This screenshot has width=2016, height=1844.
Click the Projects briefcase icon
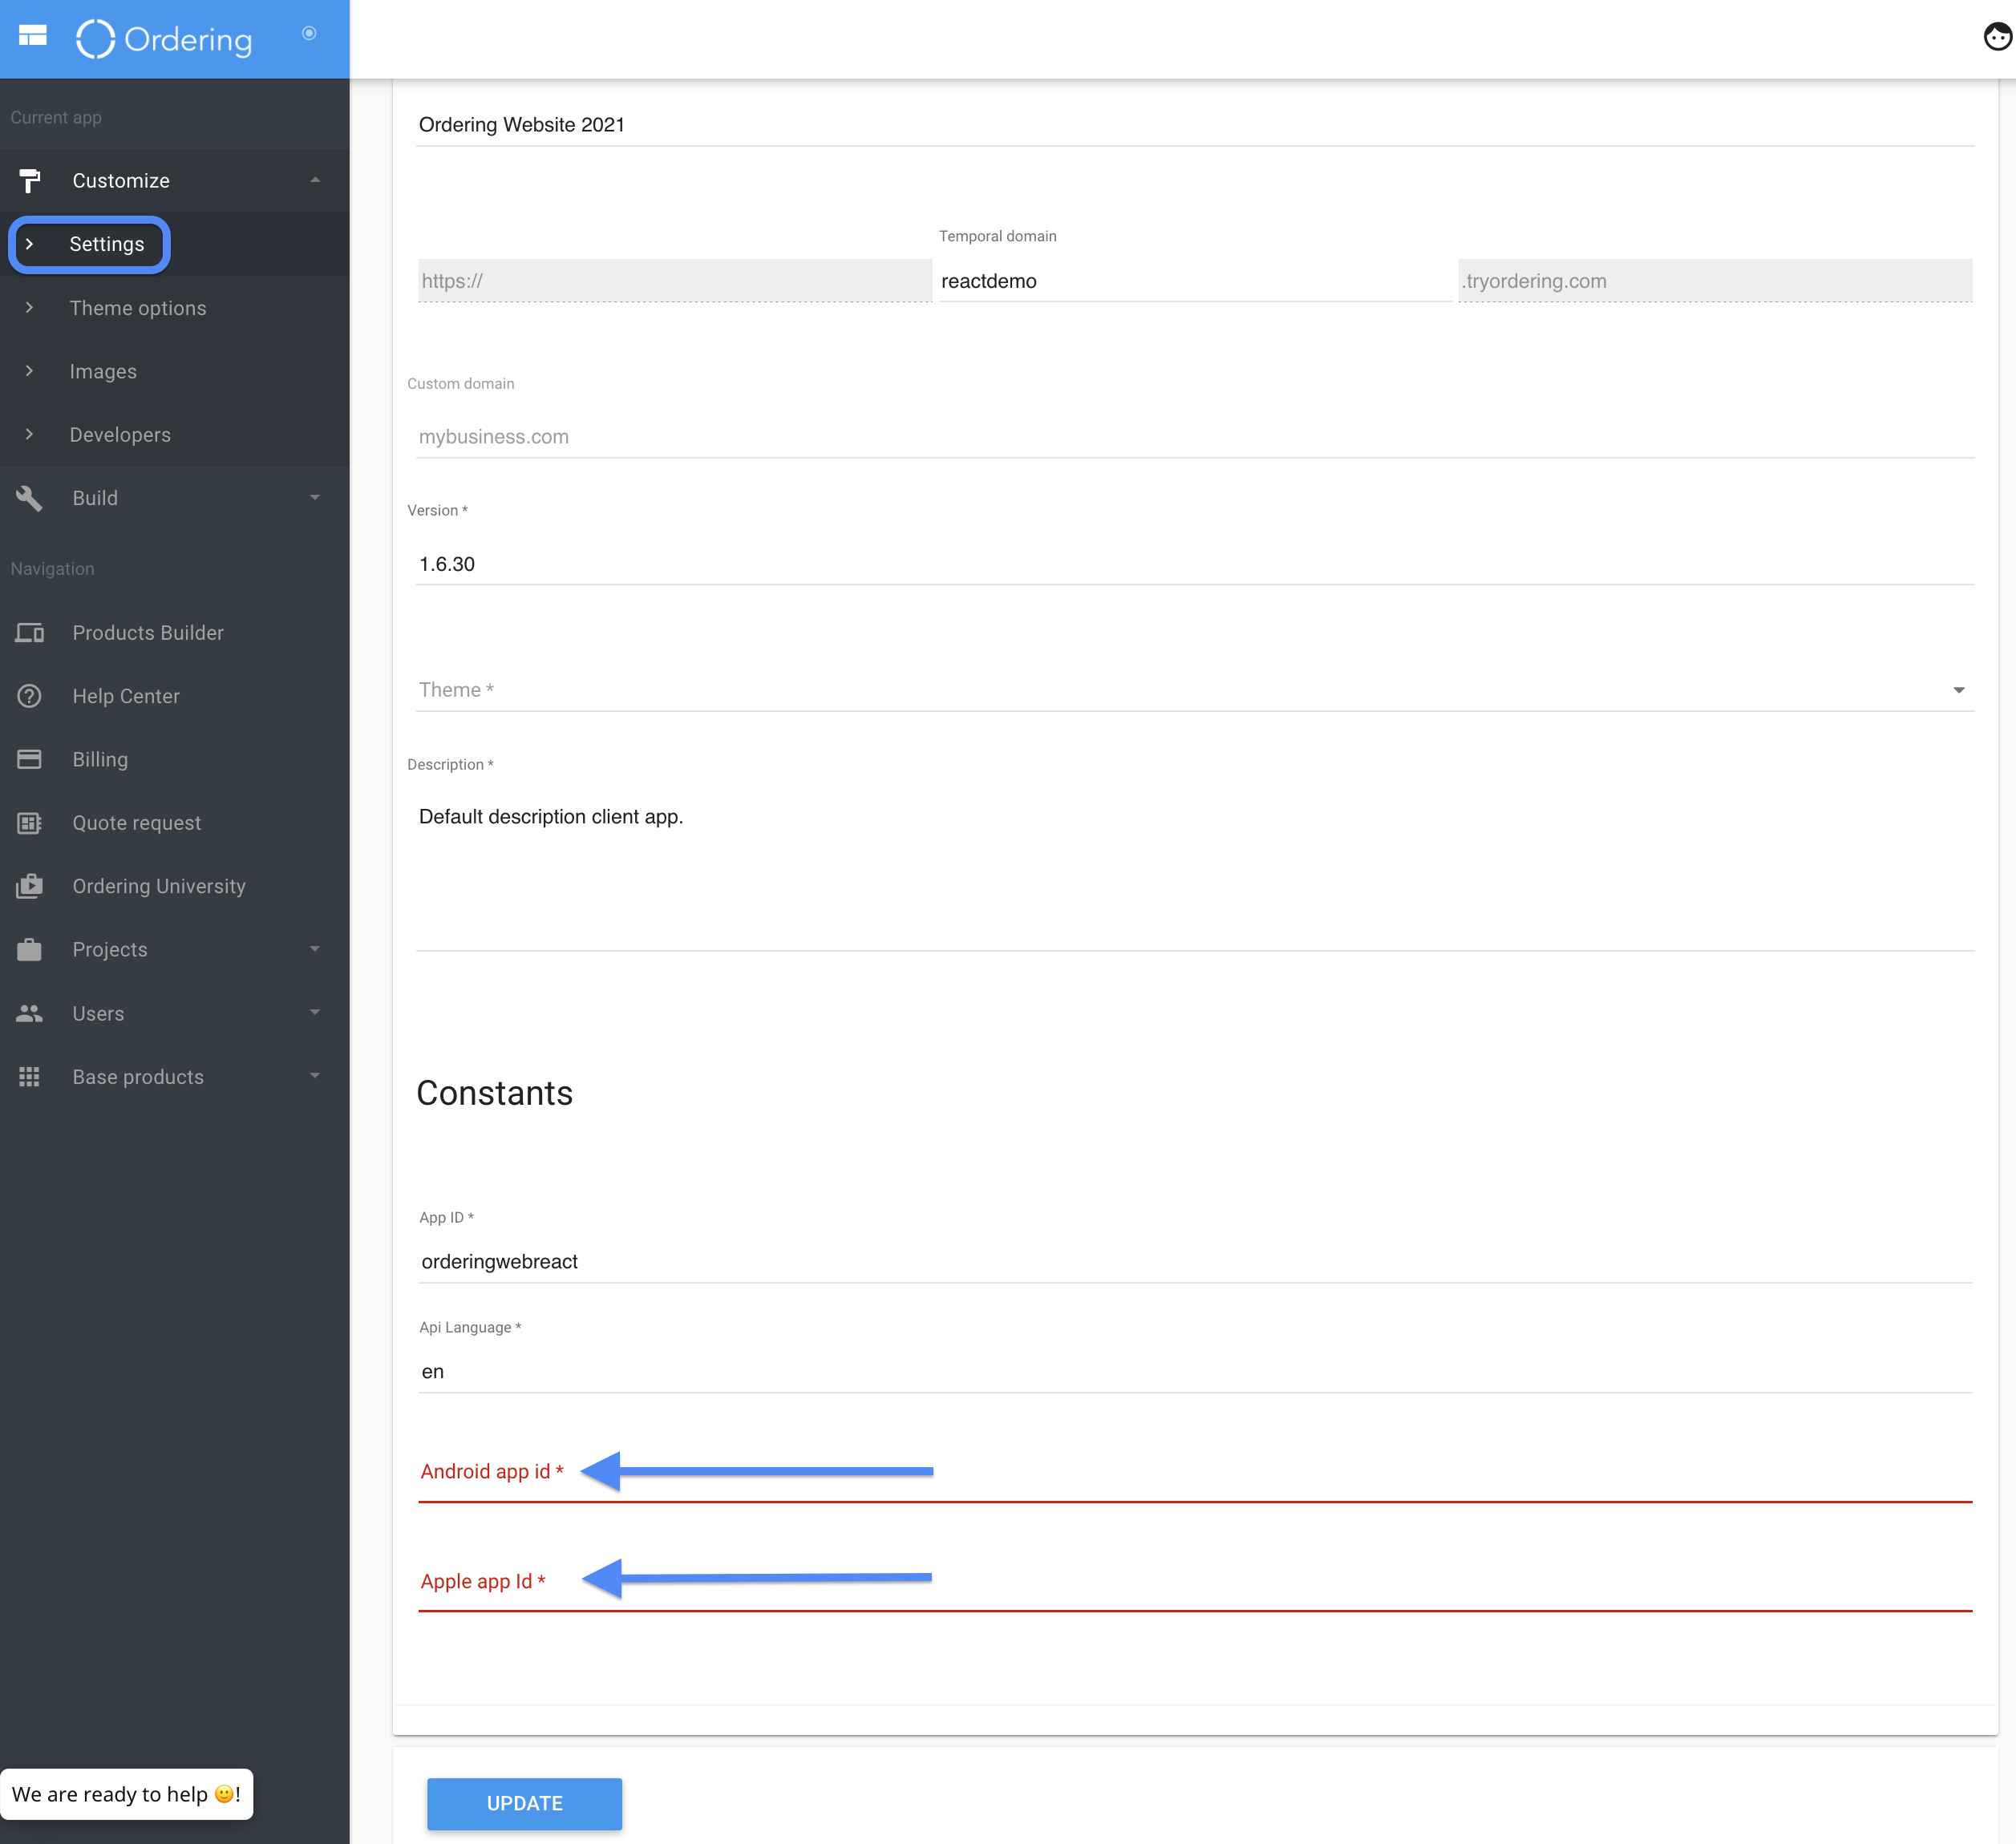coord(30,949)
